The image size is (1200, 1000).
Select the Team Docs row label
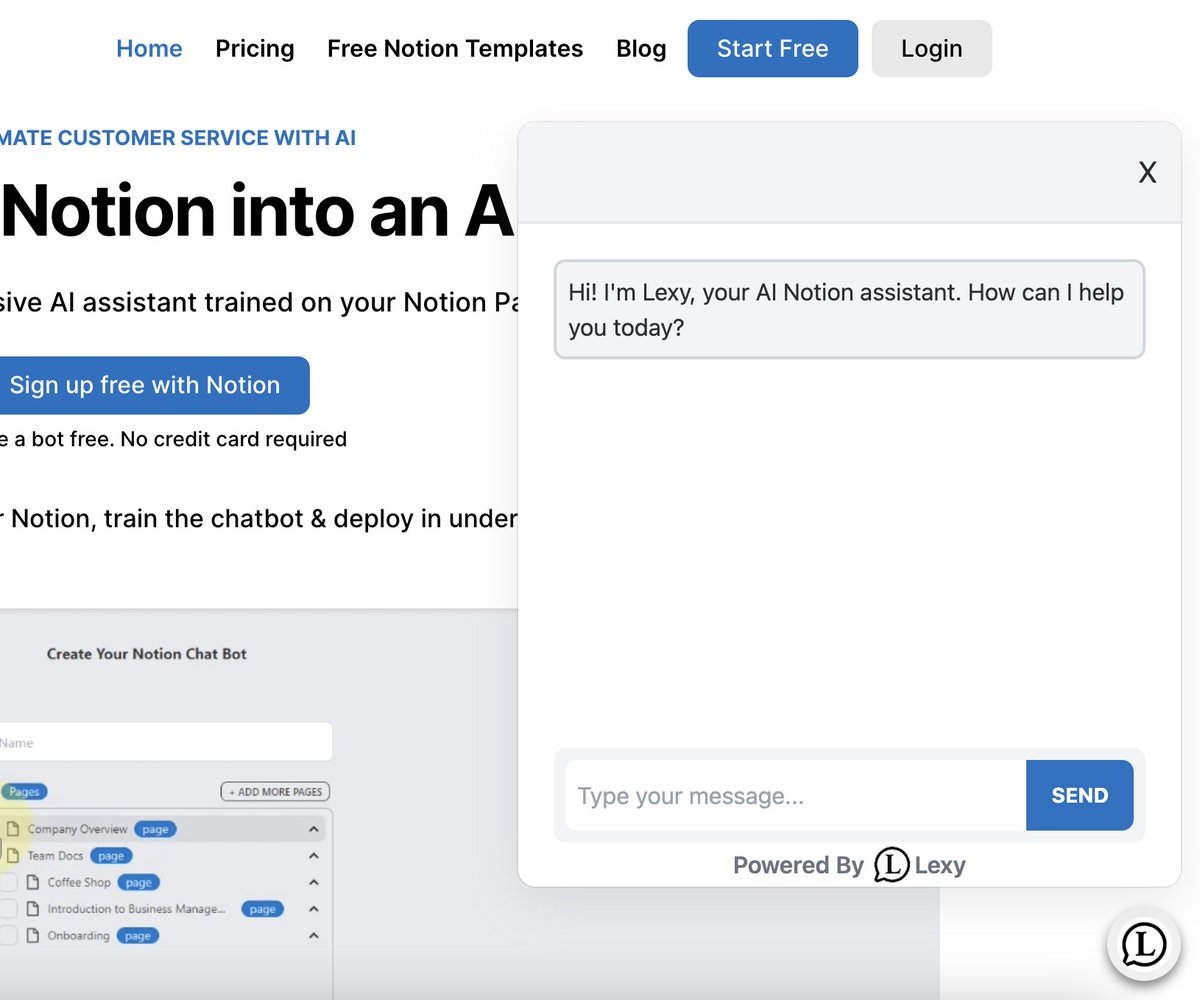click(x=55, y=856)
